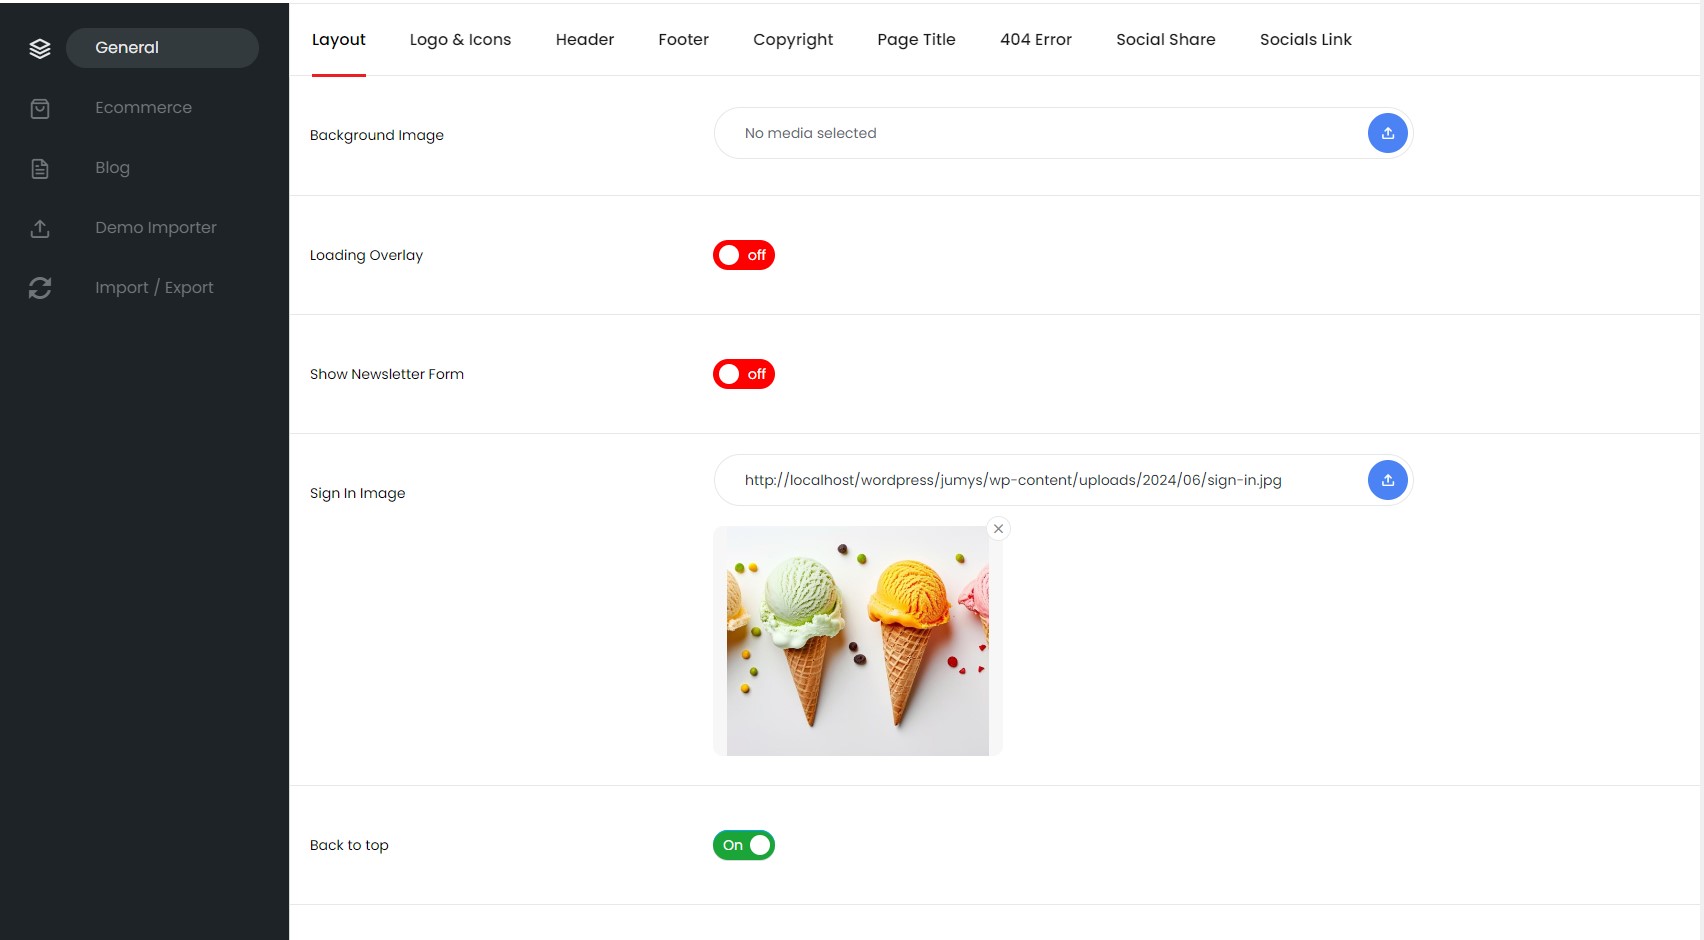Click the Ecommerce shopping bag icon

(x=40, y=108)
